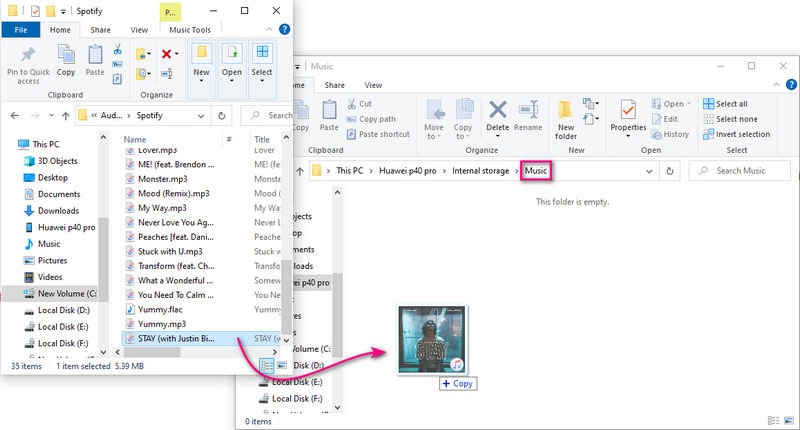The width and height of the screenshot is (800, 430).
Task: Select the Monster.mp3 file
Action: [162, 179]
